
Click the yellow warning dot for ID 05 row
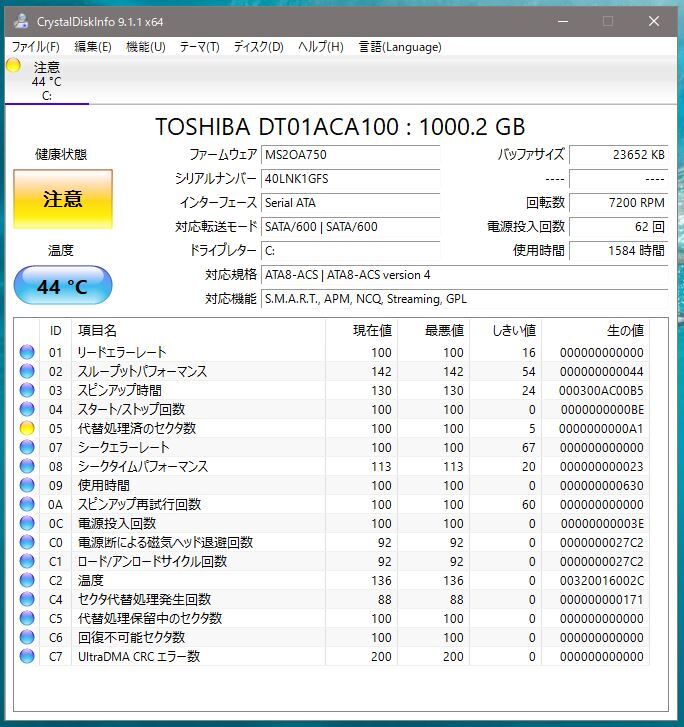(x=27, y=428)
